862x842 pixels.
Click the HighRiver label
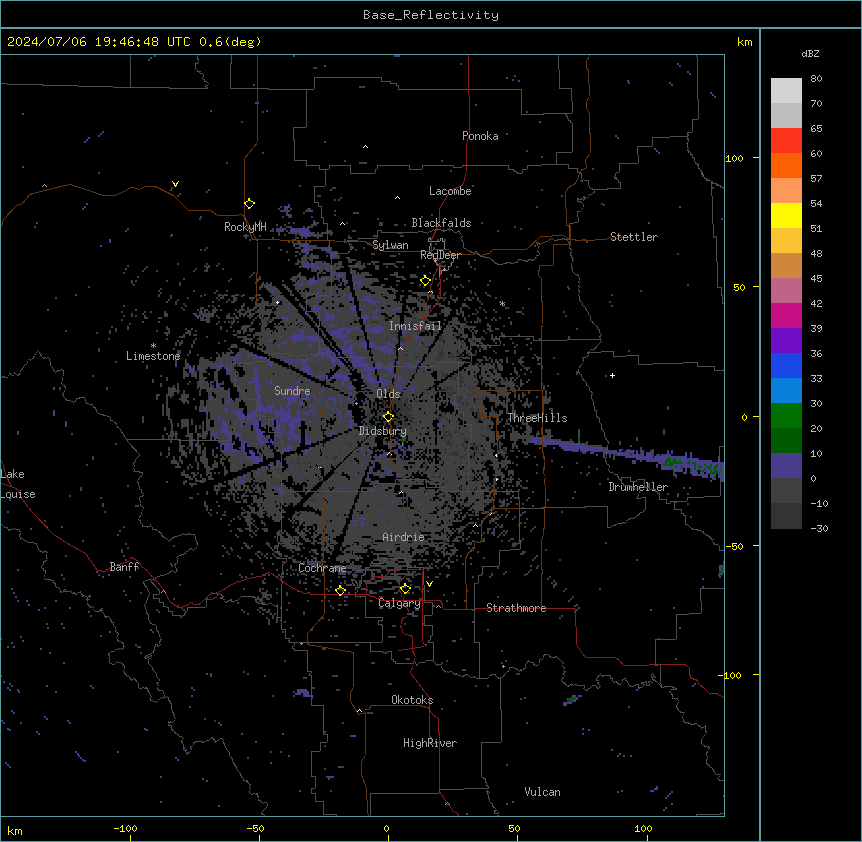tap(430, 743)
